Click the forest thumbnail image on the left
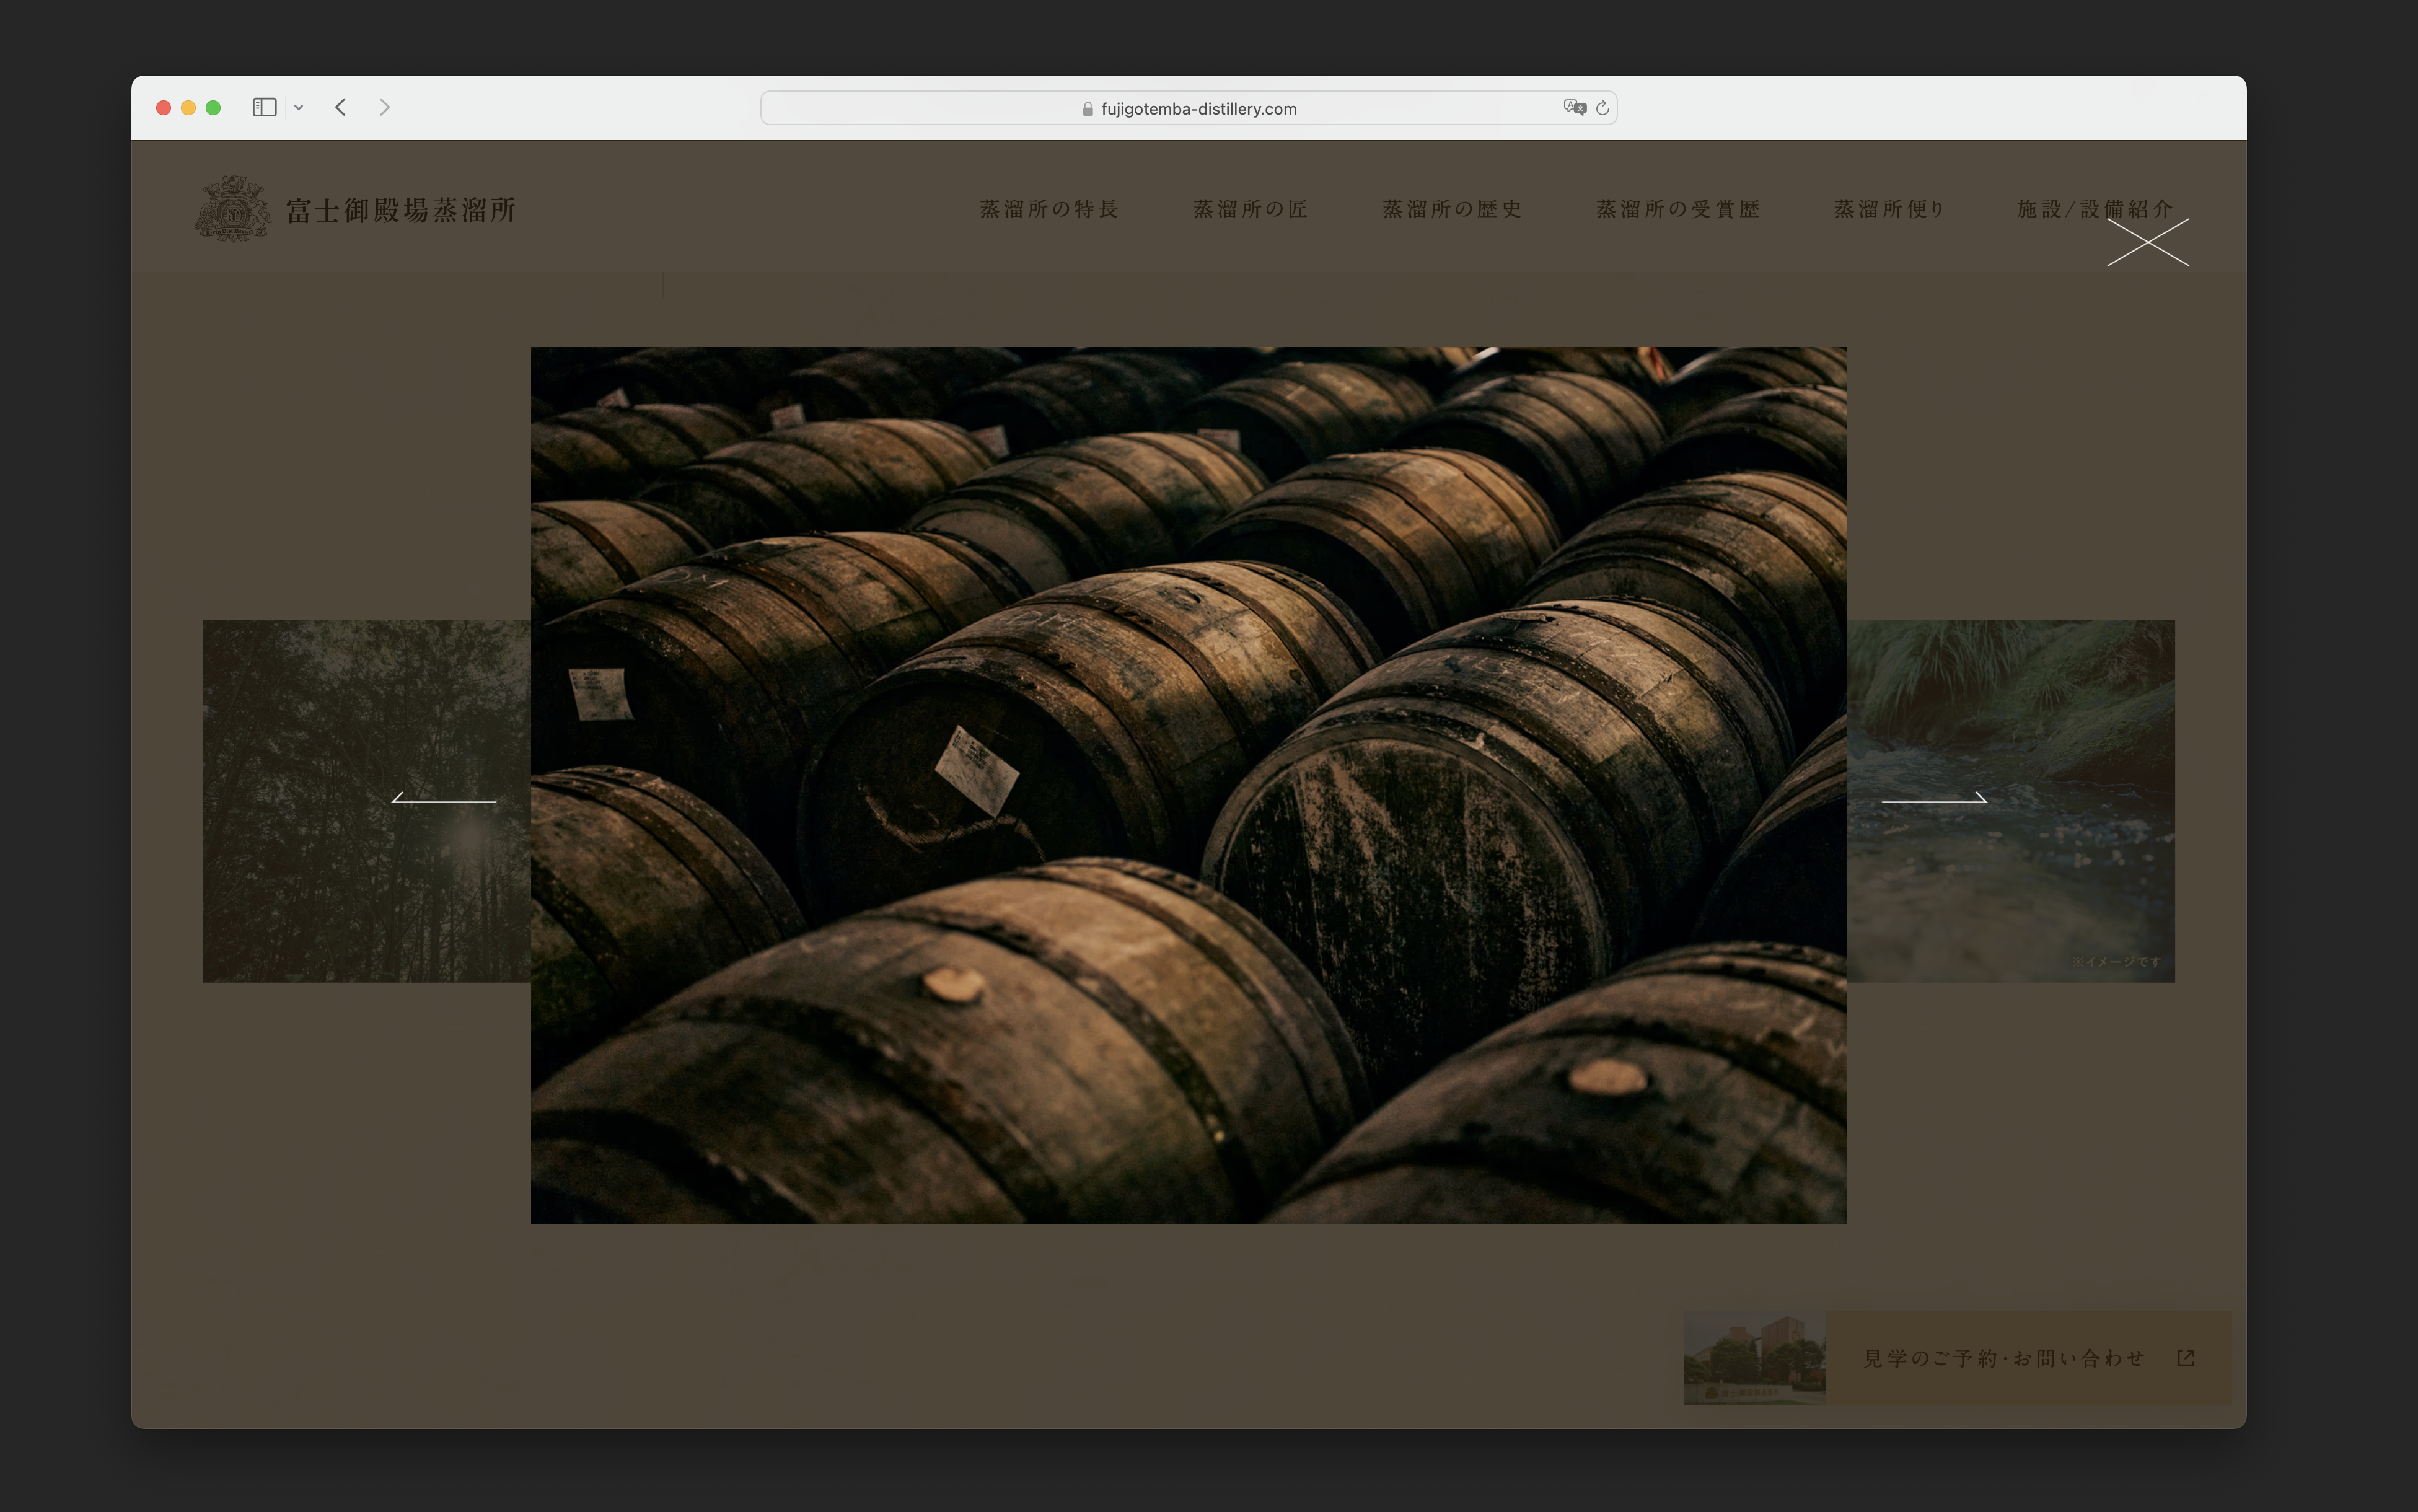Viewport: 2418px width, 1512px height. point(367,801)
